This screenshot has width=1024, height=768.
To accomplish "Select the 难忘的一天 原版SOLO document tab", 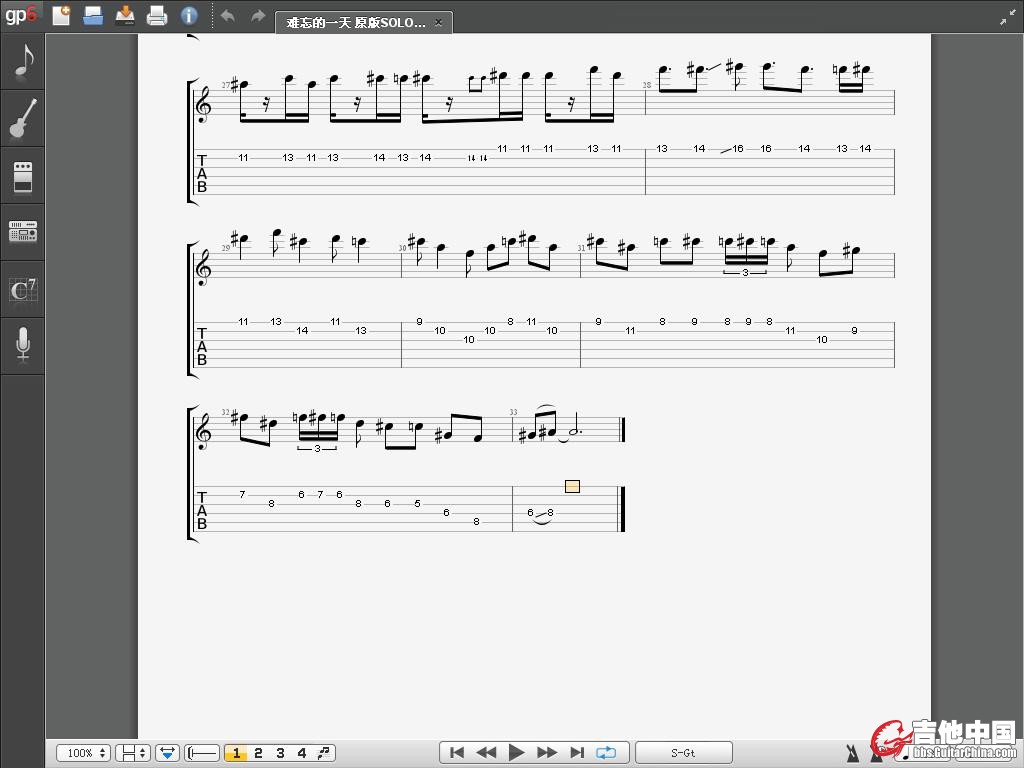I will tap(355, 22).
